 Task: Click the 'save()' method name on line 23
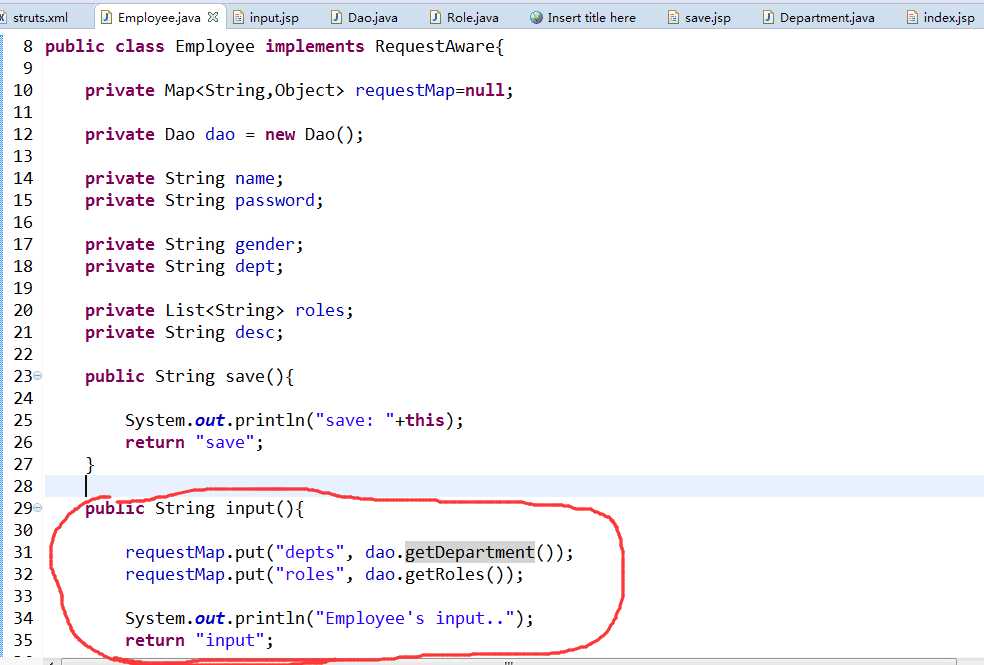point(255,376)
